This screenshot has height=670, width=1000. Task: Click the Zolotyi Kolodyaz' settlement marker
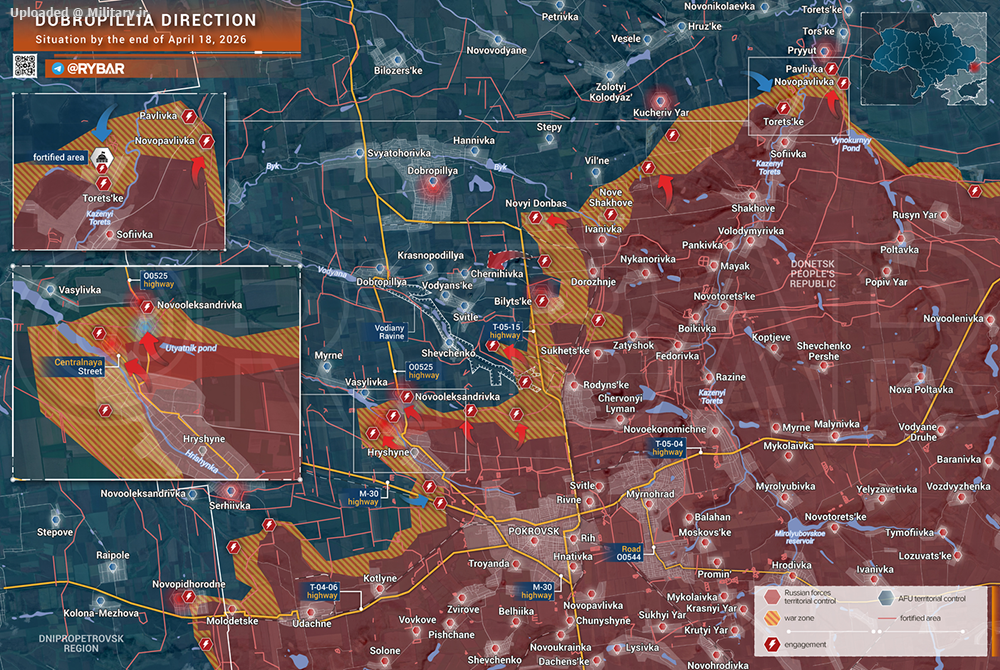pyautogui.click(x=610, y=75)
